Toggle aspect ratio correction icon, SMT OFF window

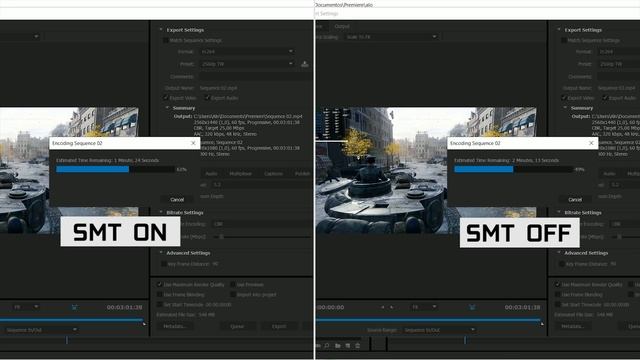click(x=472, y=307)
